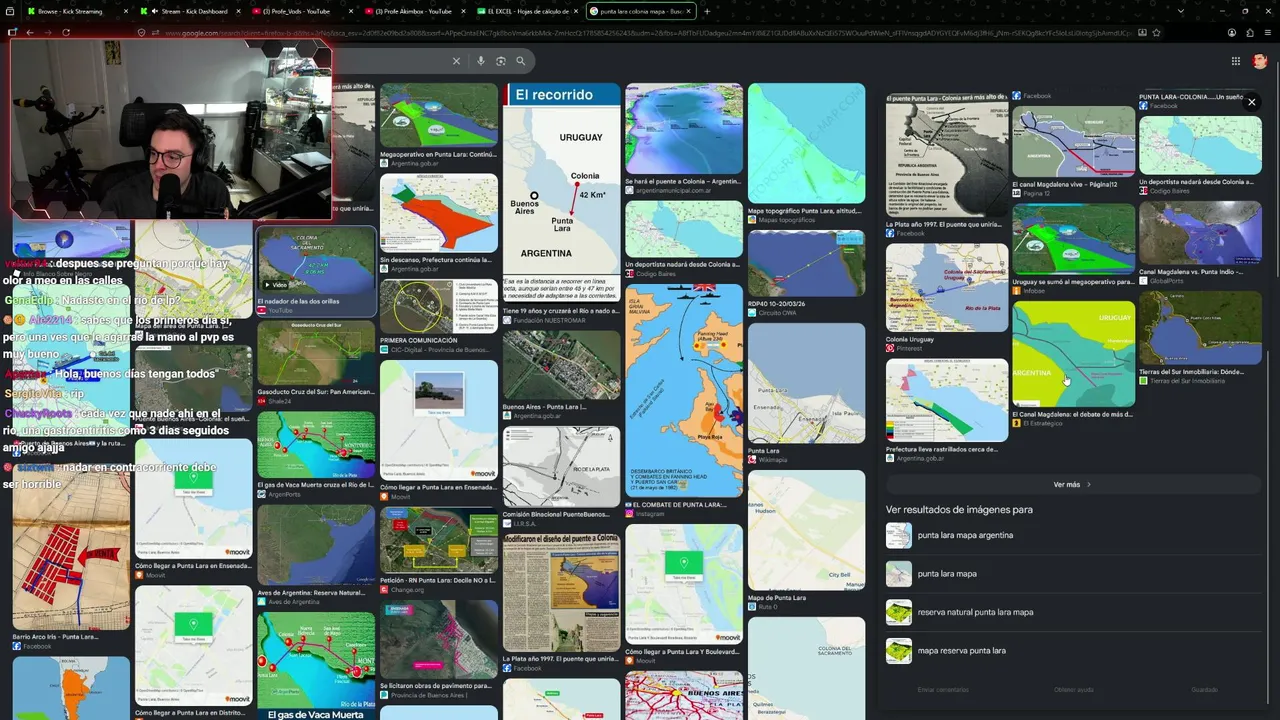Open 'Prefectura lleva rastrillados' image in side panel
This screenshot has width=1280, height=720.
click(x=947, y=400)
